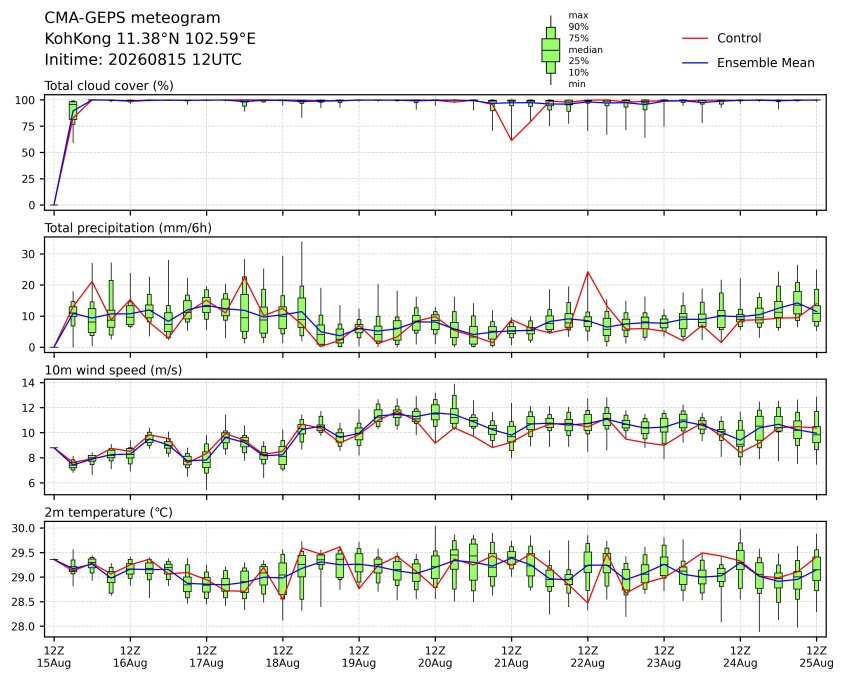Click the '90%' label in boxplot legend

(x=578, y=27)
